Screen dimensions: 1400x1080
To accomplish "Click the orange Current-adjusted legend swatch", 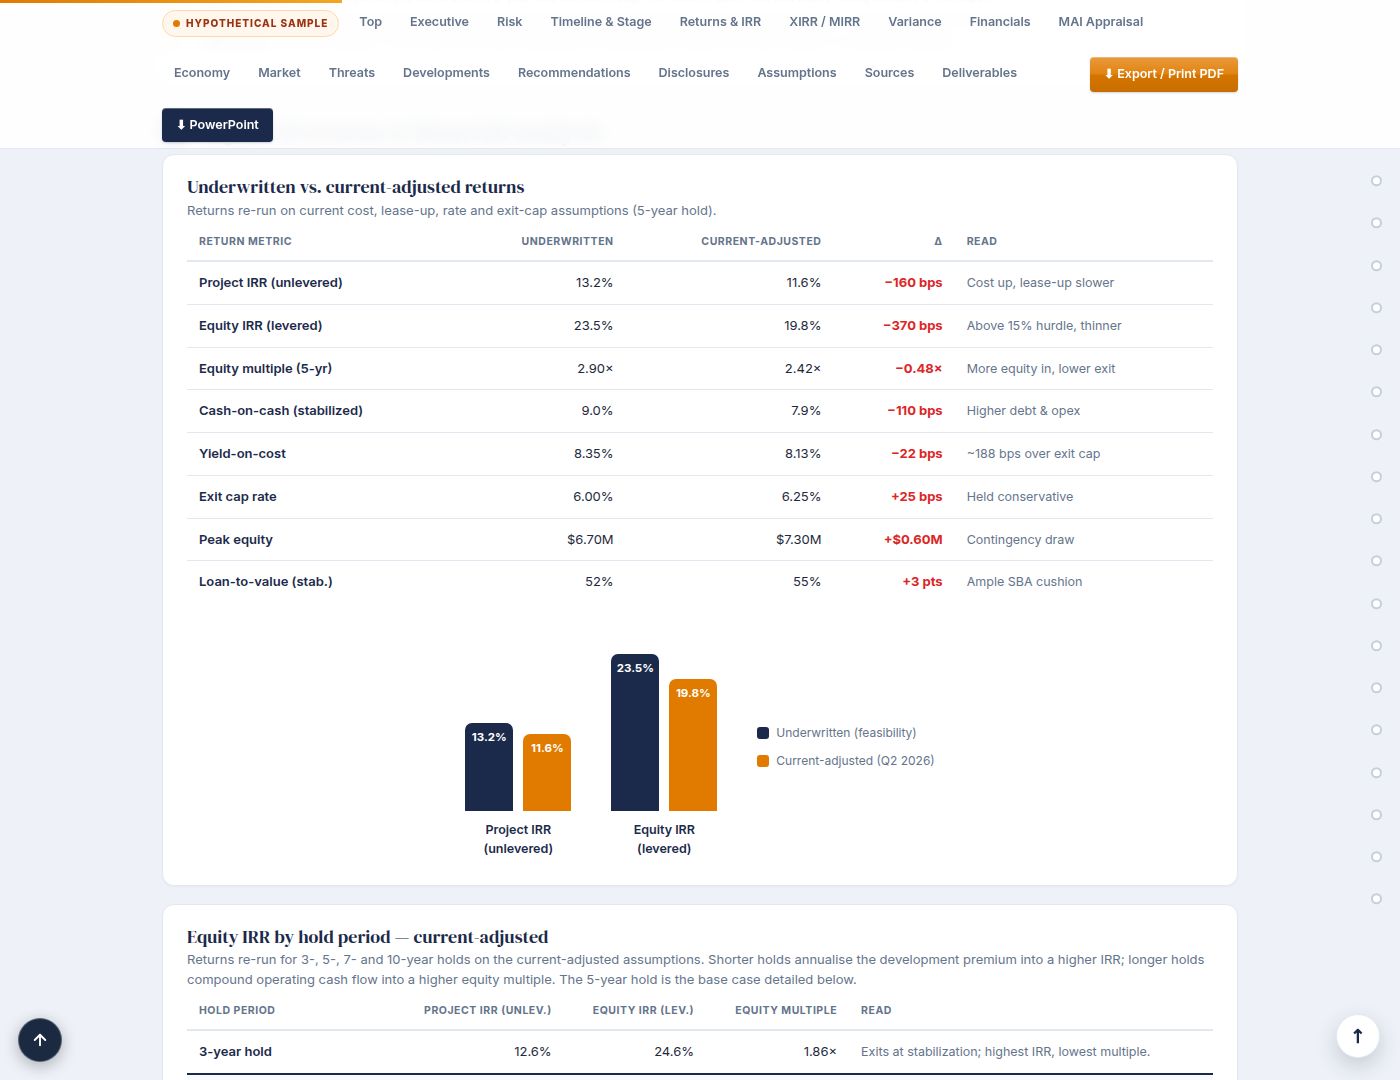I will (763, 761).
